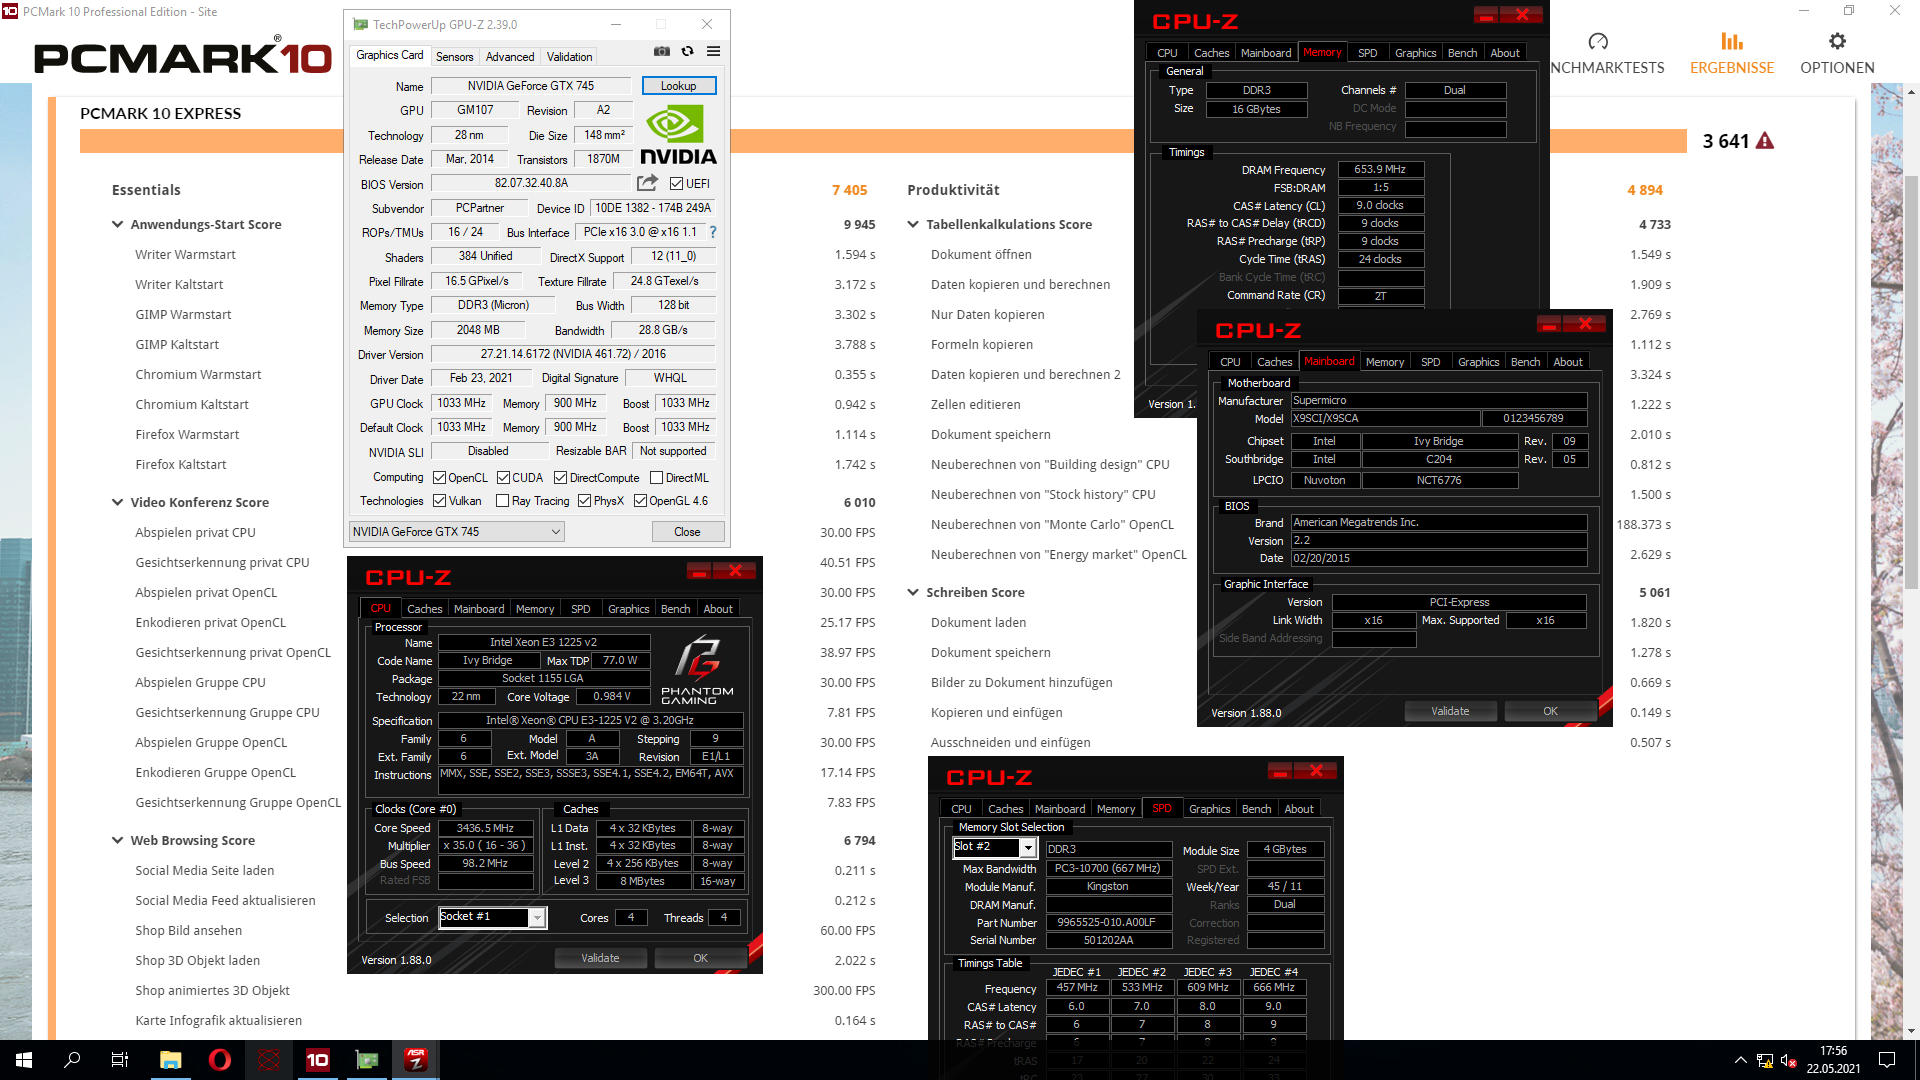Open the Windows Start menu
Screen dimensions: 1920x1080
24,1060
